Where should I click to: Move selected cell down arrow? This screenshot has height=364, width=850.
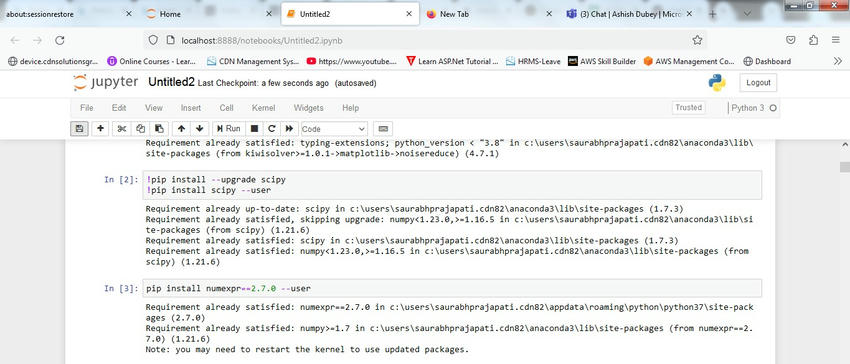(x=199, y=129)
